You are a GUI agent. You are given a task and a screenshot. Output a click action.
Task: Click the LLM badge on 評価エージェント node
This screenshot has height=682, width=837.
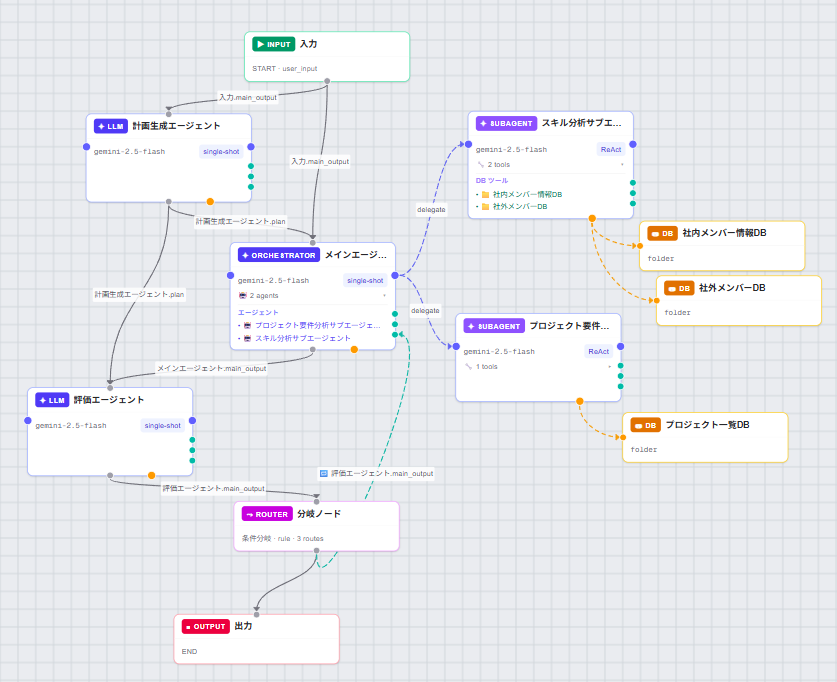point(52,400)
